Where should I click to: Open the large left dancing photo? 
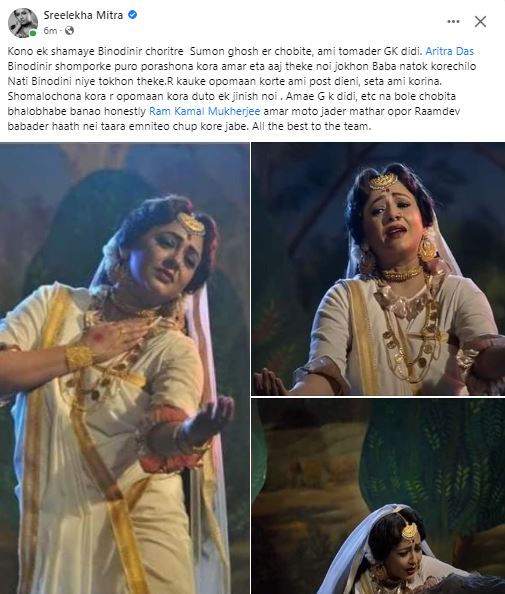125,368
